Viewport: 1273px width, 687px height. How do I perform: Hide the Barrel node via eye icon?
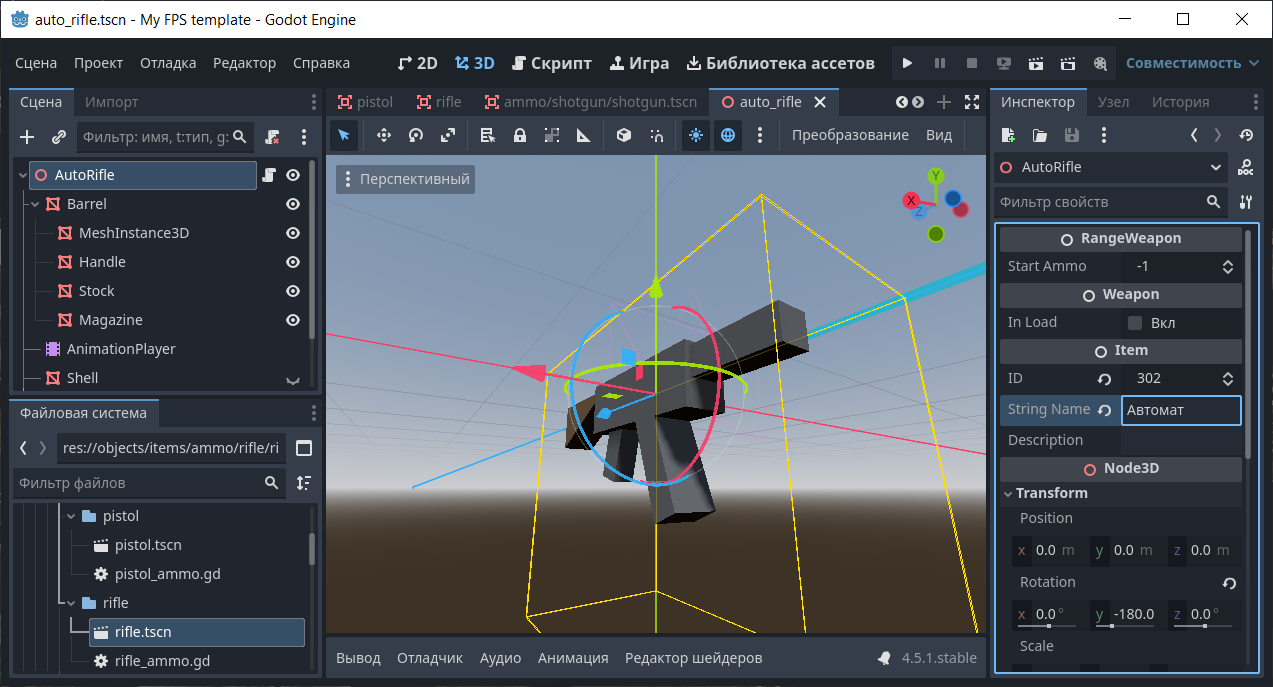tap(293, 204)
